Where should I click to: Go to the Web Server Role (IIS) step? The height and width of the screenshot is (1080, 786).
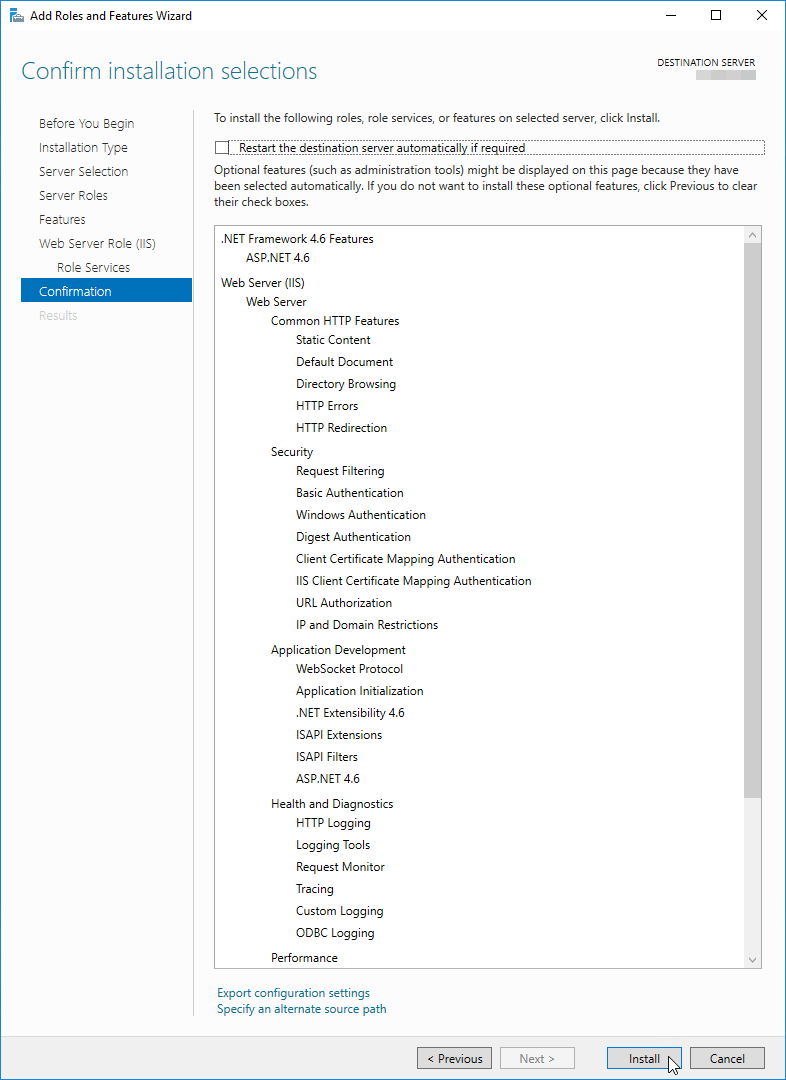point(97,243)
